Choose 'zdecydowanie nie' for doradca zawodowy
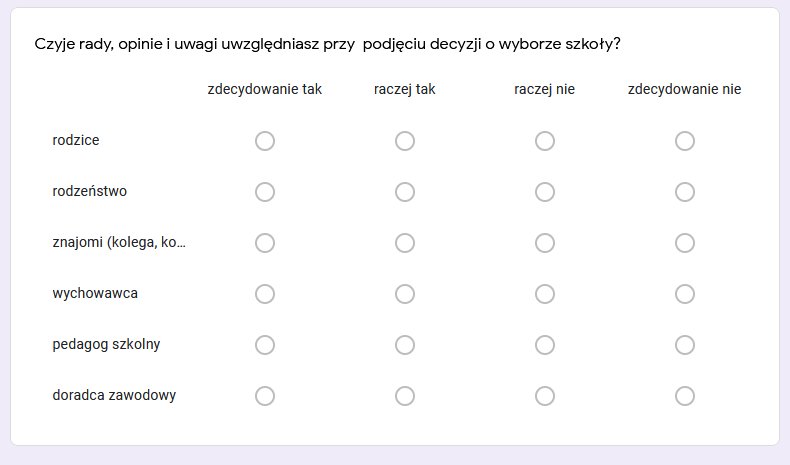Image resolution: width=790 pixels, height=465 pixels. (685, 396)
